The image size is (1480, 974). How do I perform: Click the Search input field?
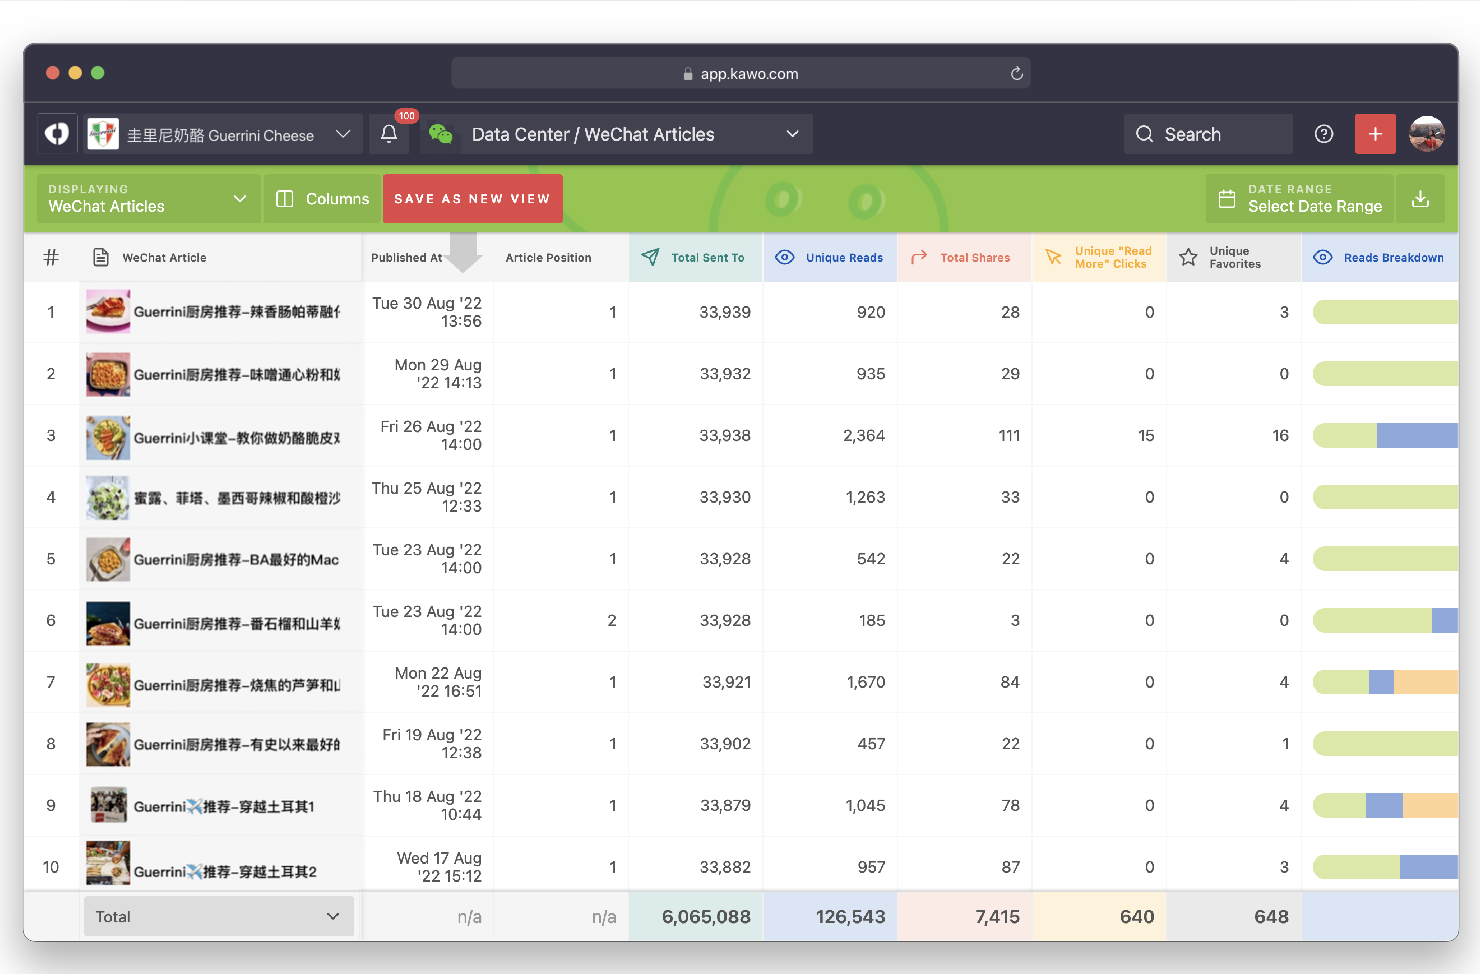click(1208, 134)
